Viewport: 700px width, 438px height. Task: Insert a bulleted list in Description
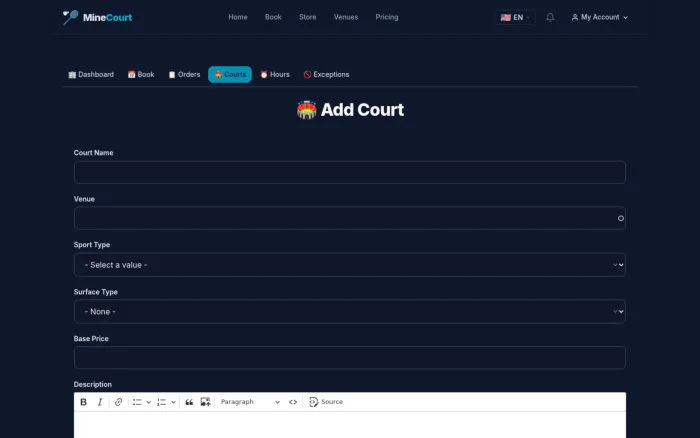(x=137, y=402)
